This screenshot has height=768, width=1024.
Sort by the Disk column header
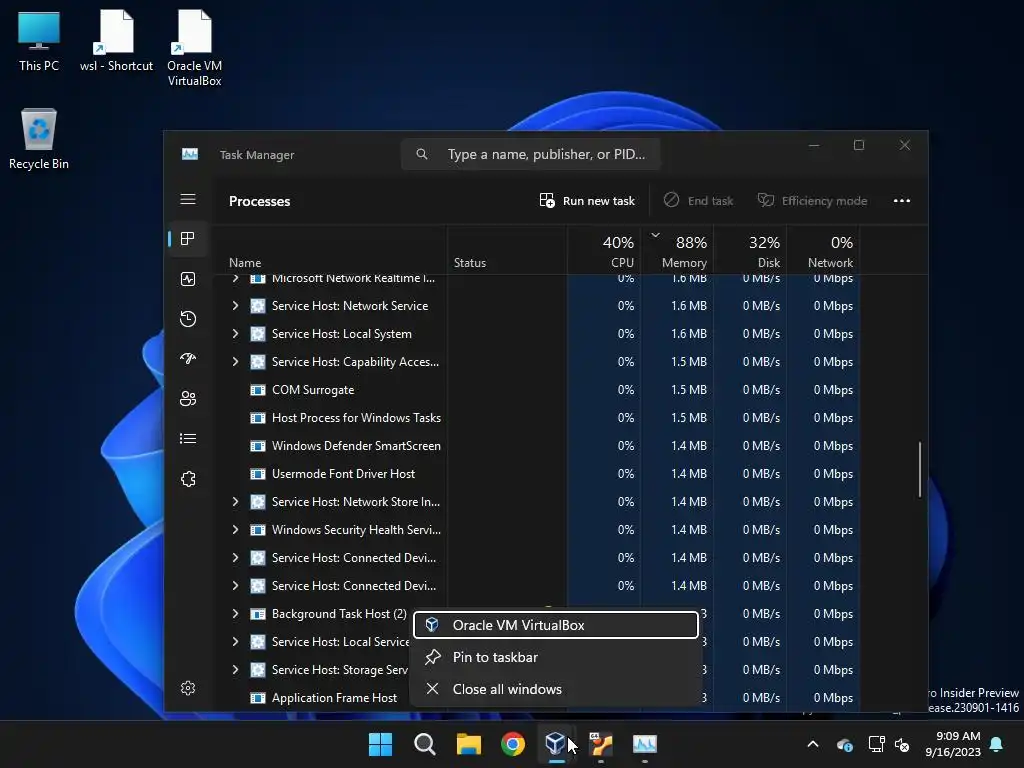tap(750, 251)
